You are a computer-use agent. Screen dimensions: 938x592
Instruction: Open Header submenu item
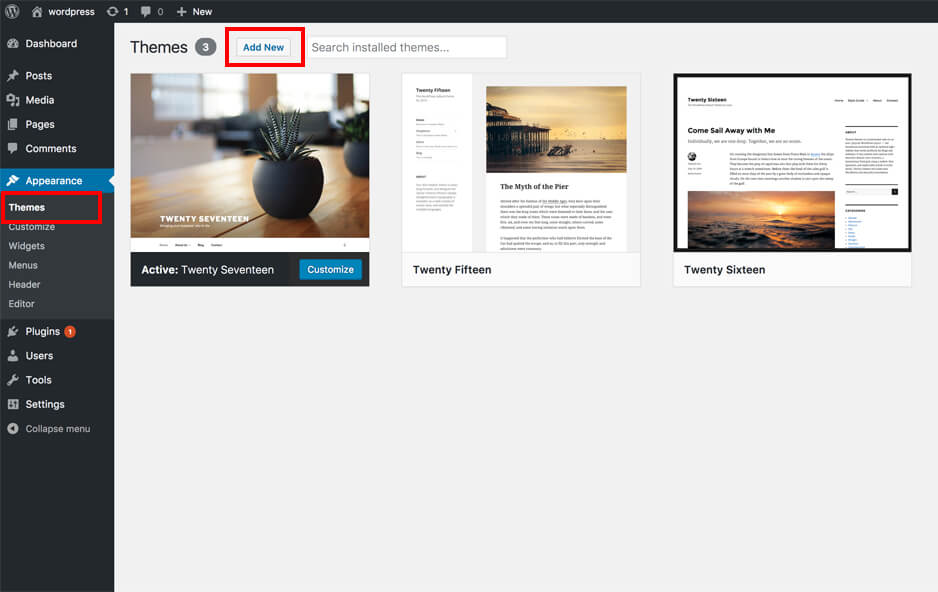click(x=24, y=285)
